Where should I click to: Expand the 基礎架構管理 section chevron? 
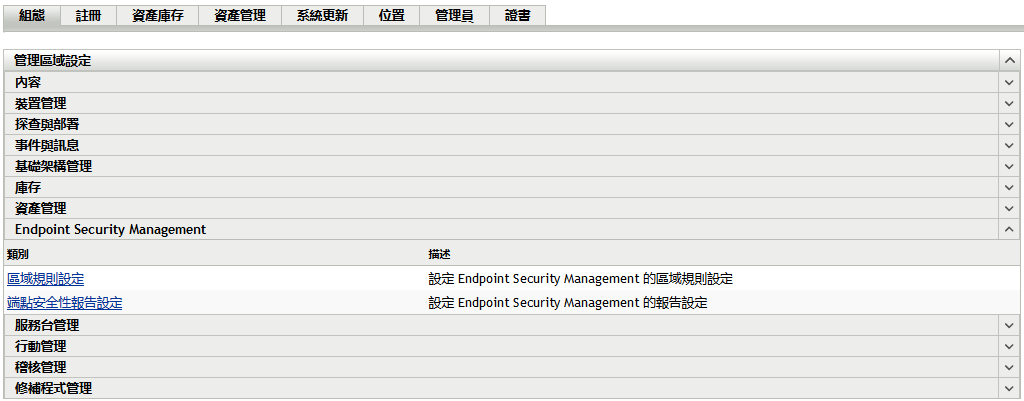point(1009,166)
